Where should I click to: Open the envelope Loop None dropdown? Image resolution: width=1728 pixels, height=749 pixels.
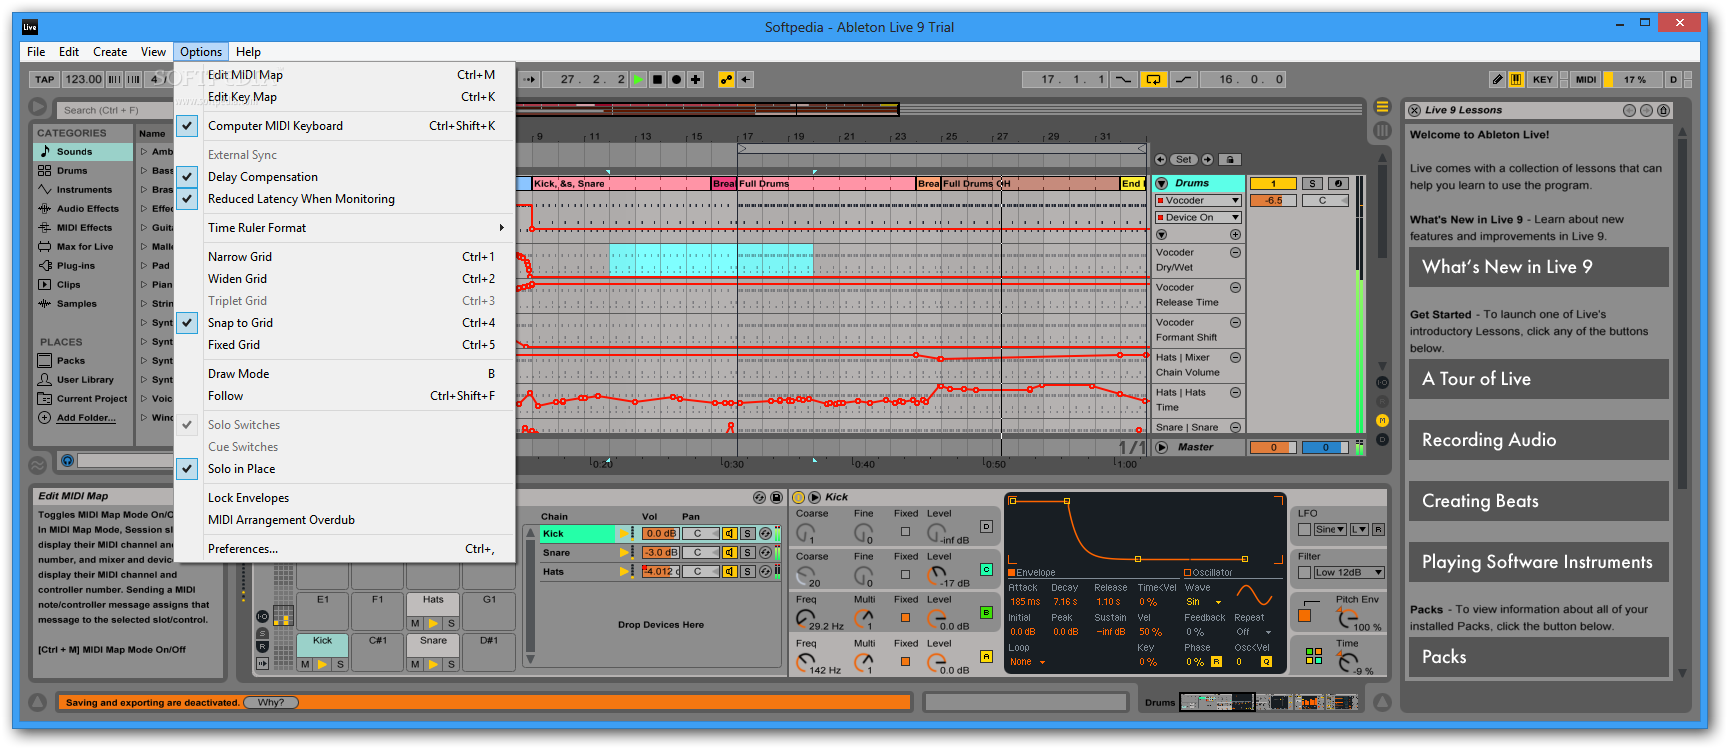coord(1027,662)
